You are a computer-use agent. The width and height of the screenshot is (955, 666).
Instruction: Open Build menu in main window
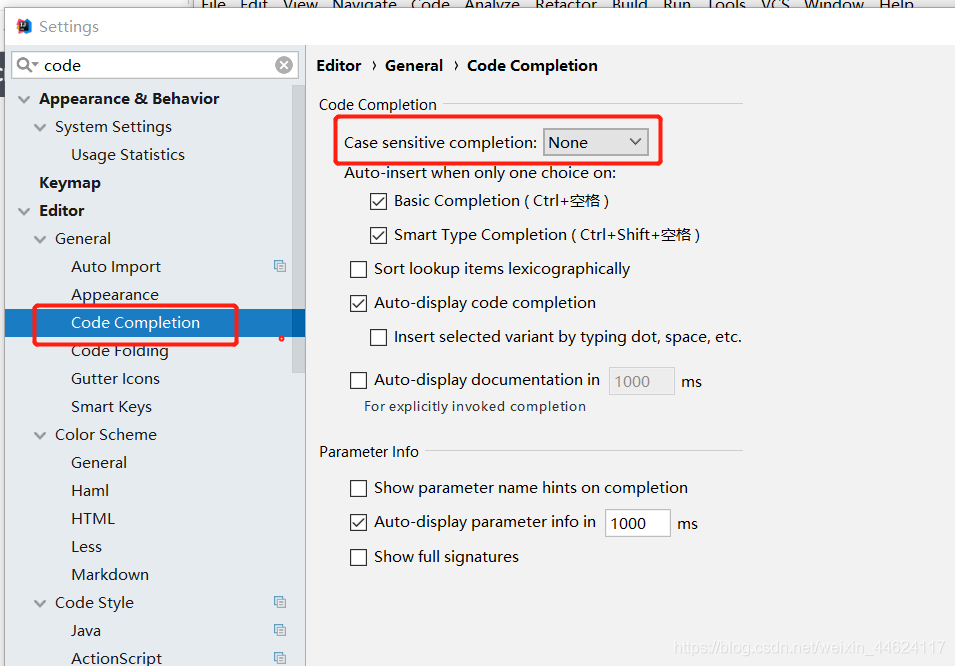630,4
